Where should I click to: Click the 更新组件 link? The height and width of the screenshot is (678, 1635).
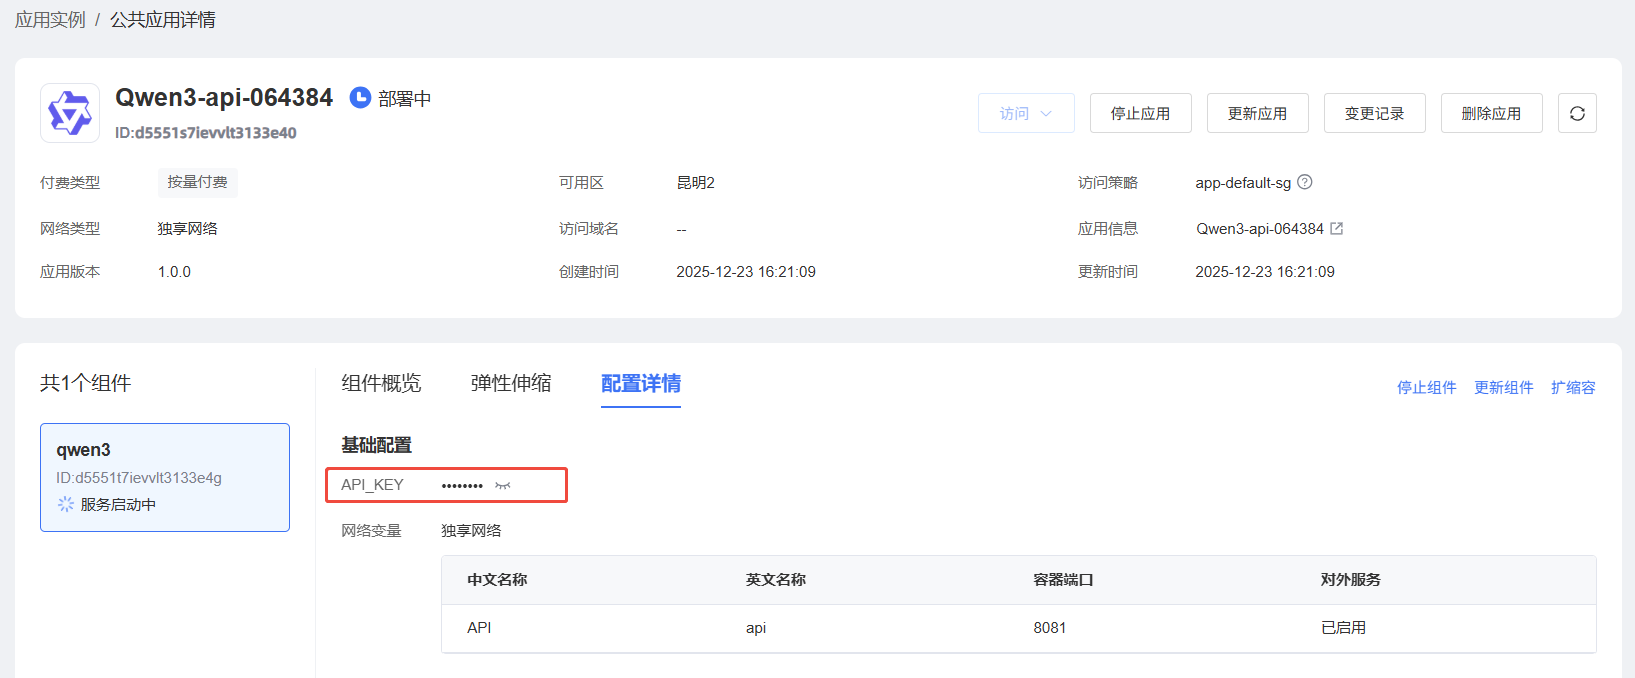pyautogui.click(x=1503, y=387)
